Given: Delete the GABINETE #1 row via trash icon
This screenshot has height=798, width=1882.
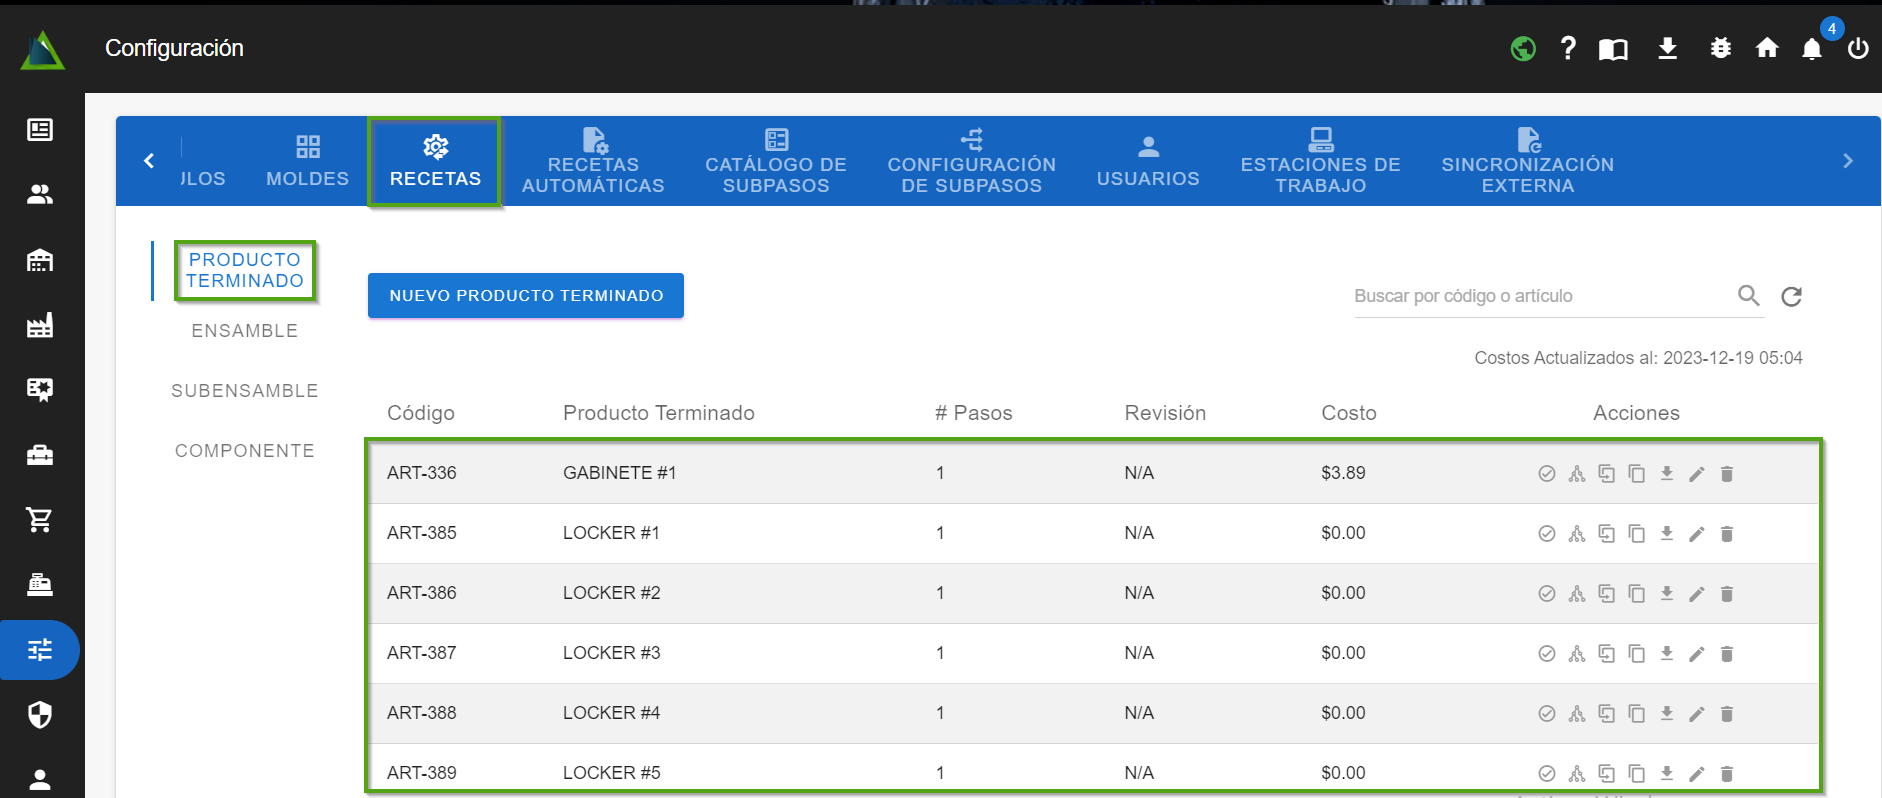Looking at the screenshot, I should coord(1726,474).
